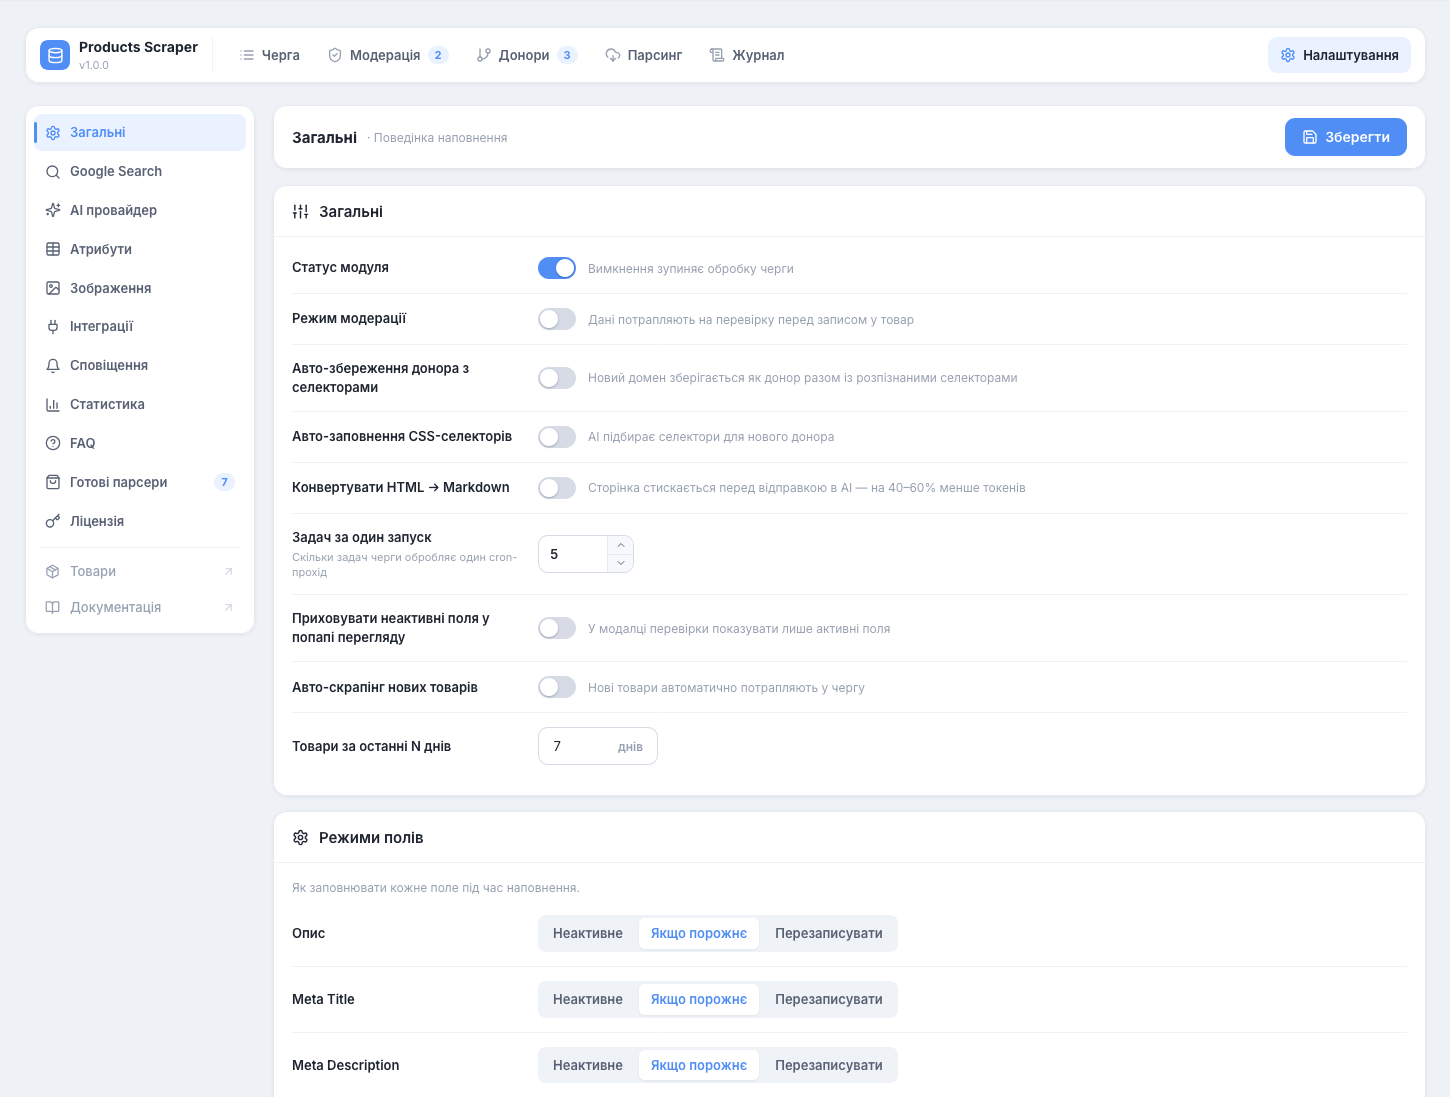Viewport: 1450px width, 1097px height.
Task: Open the Журнал tab
Action: [x=747, y=55]
